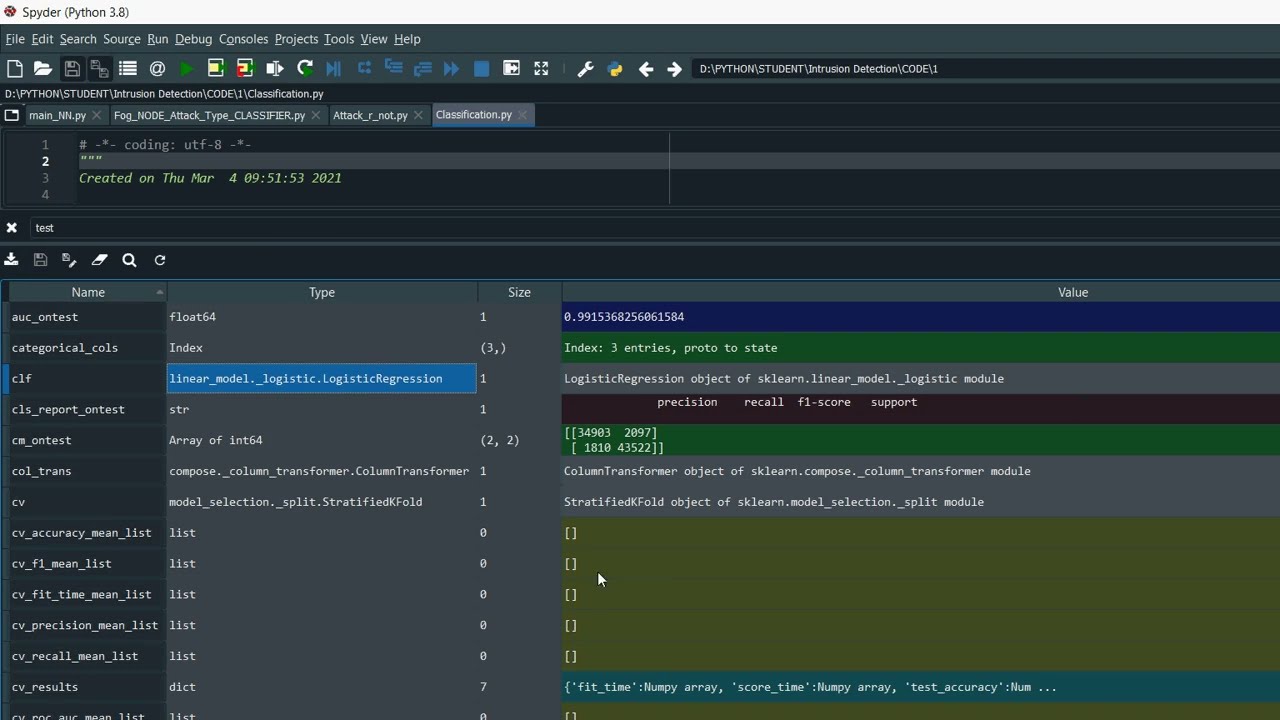Open the browse tabs button left of main_NN.py
The width and height of the screenshot is (1280, 720).
point(12,115)
